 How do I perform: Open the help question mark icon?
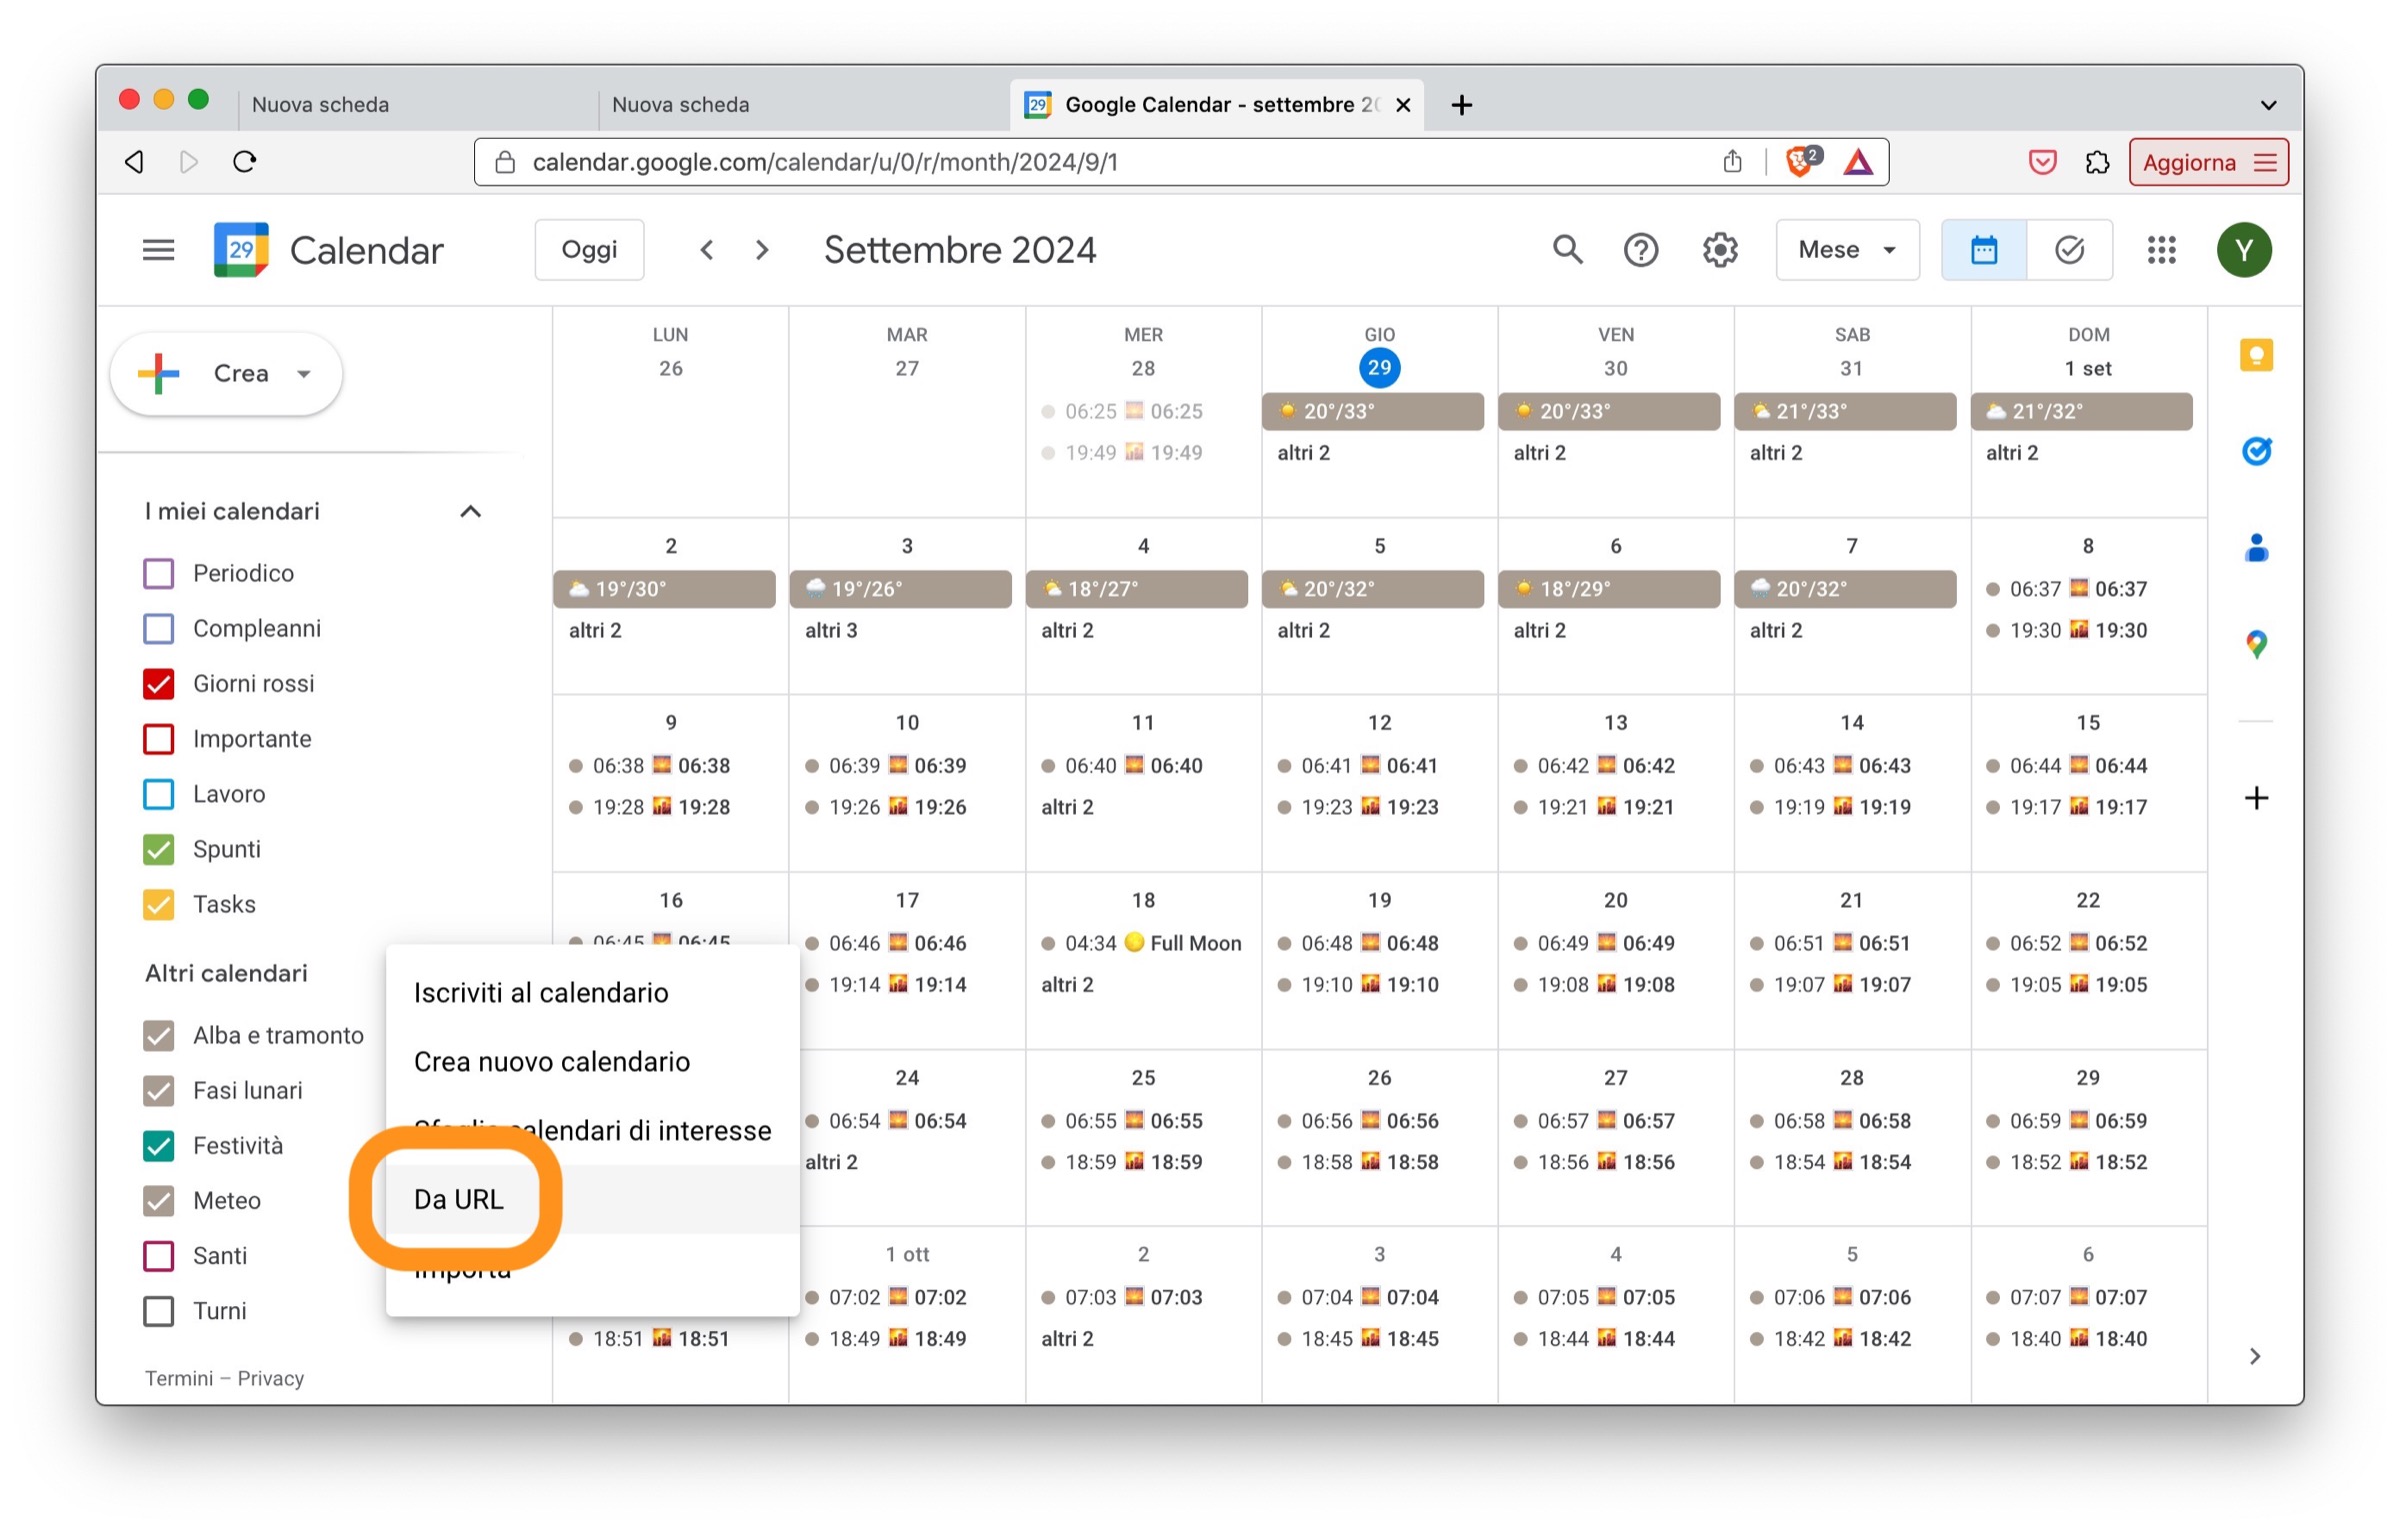click(1640, 249)
